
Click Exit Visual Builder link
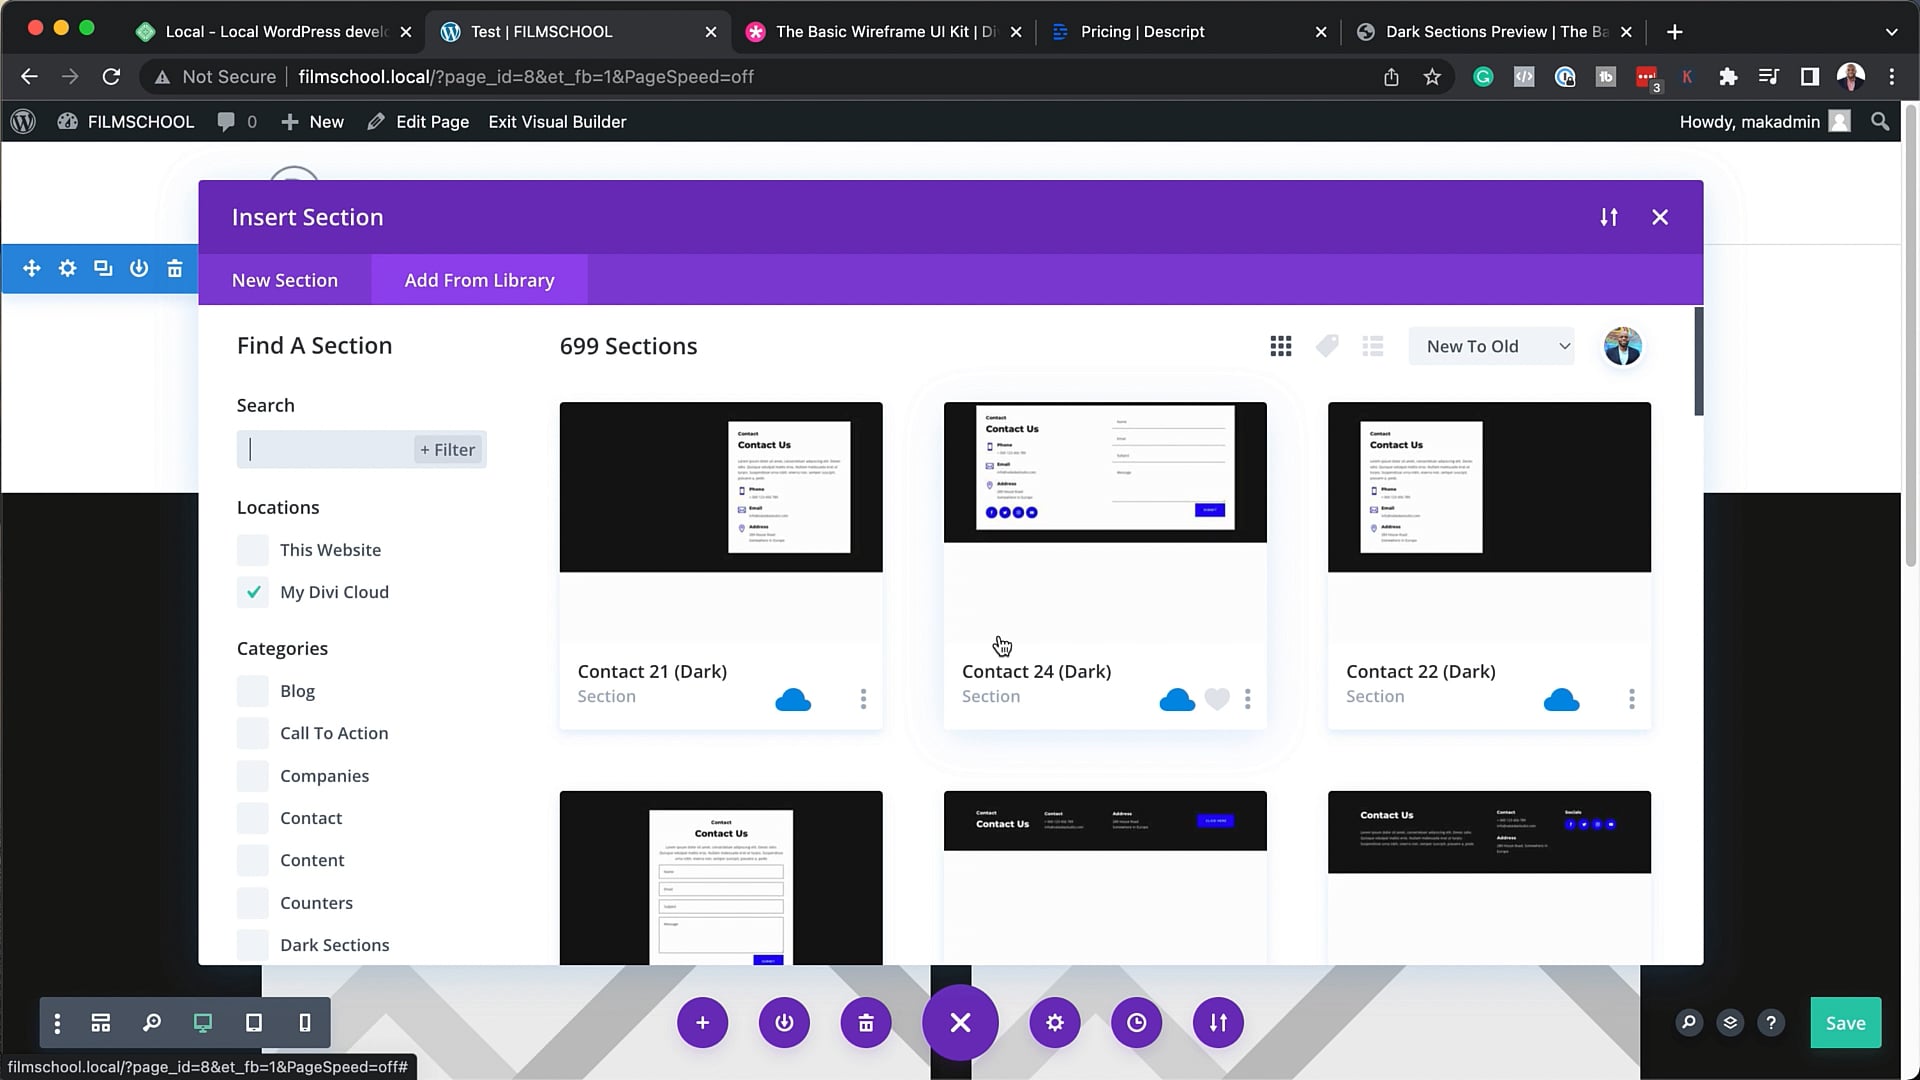[x=557, y=122]
